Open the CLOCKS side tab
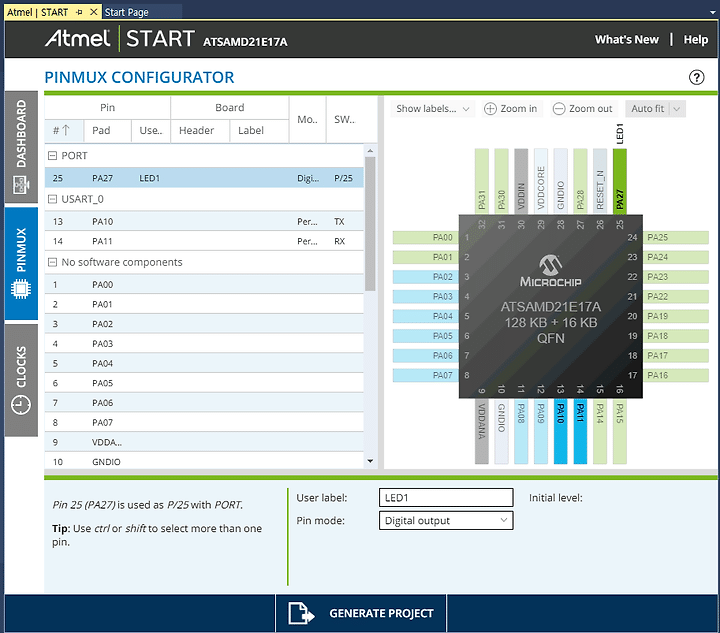Viewport: 720px width, 633px height. (x=21, y=380)
